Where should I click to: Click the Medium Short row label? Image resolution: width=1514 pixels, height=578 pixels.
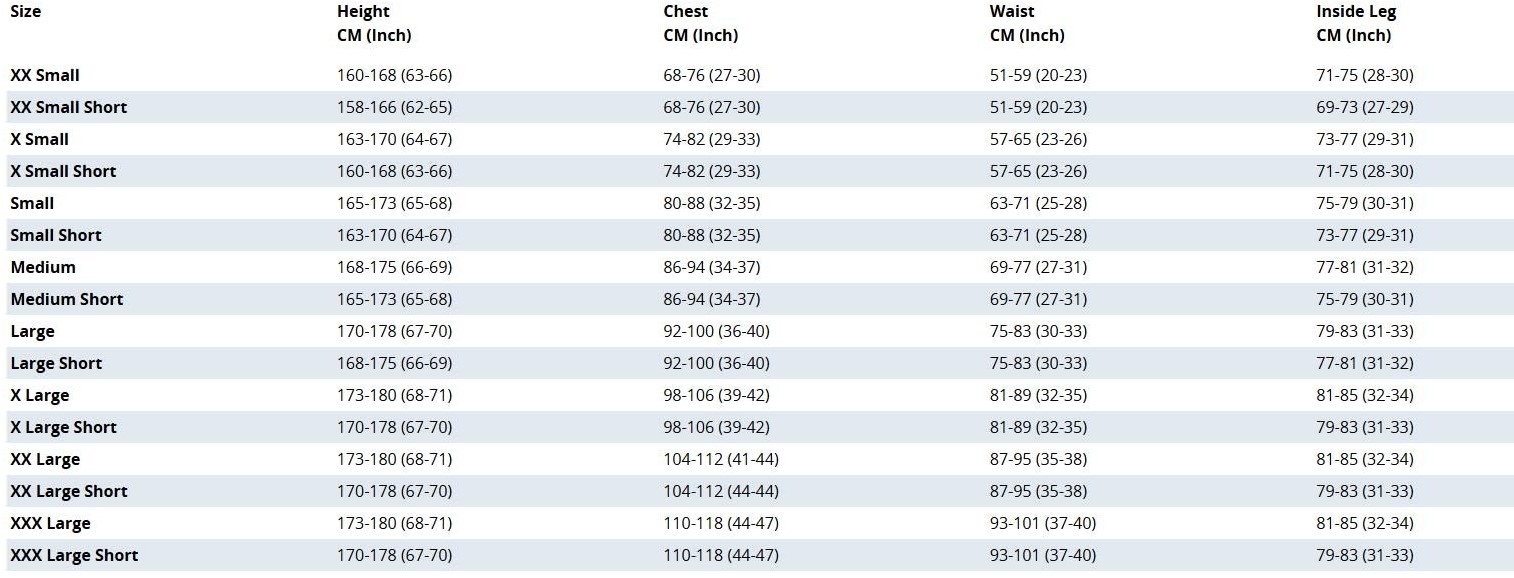coord(67,299)
